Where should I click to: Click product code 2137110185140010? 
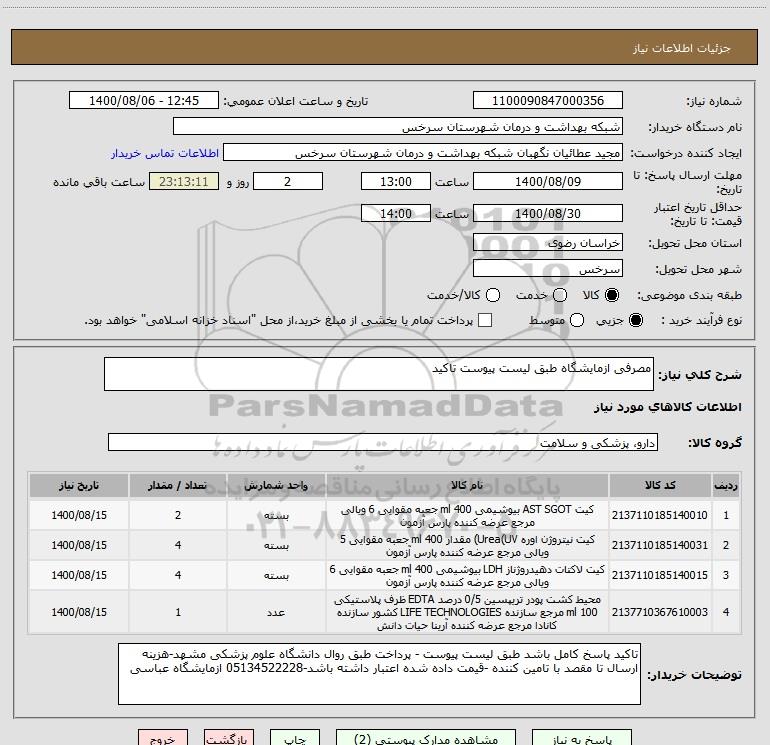[x=660, y=515]
